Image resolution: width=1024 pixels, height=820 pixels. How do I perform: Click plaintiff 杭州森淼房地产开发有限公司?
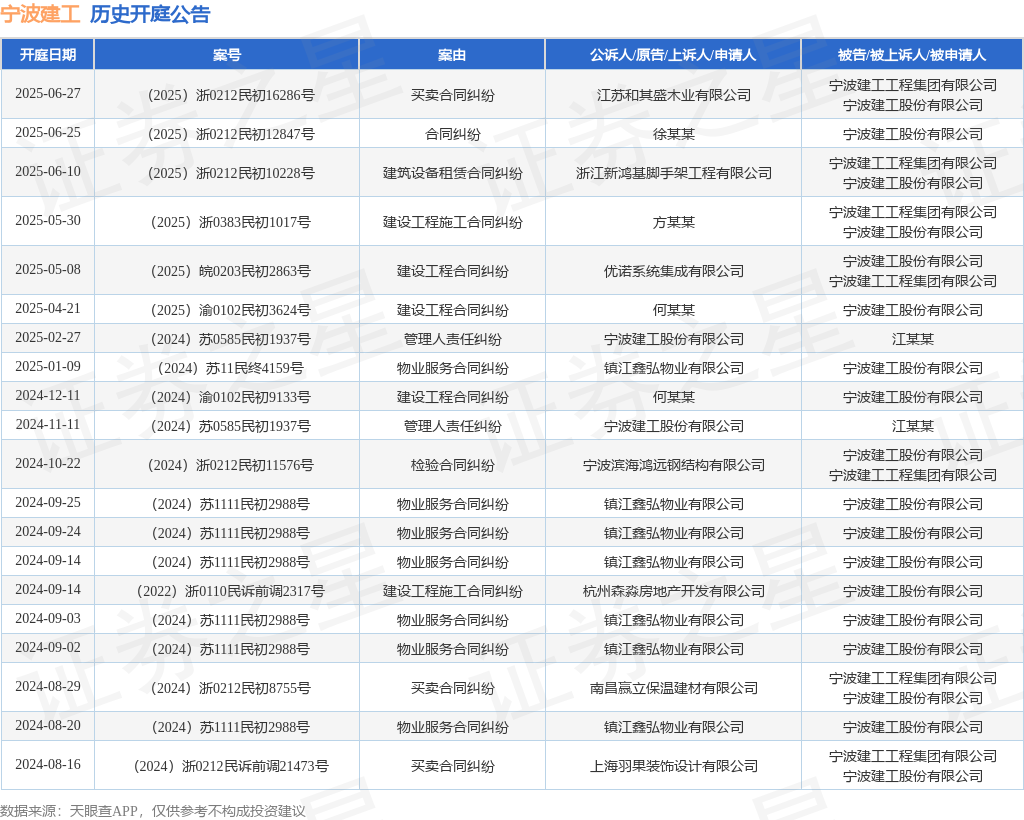click(673, 591)
